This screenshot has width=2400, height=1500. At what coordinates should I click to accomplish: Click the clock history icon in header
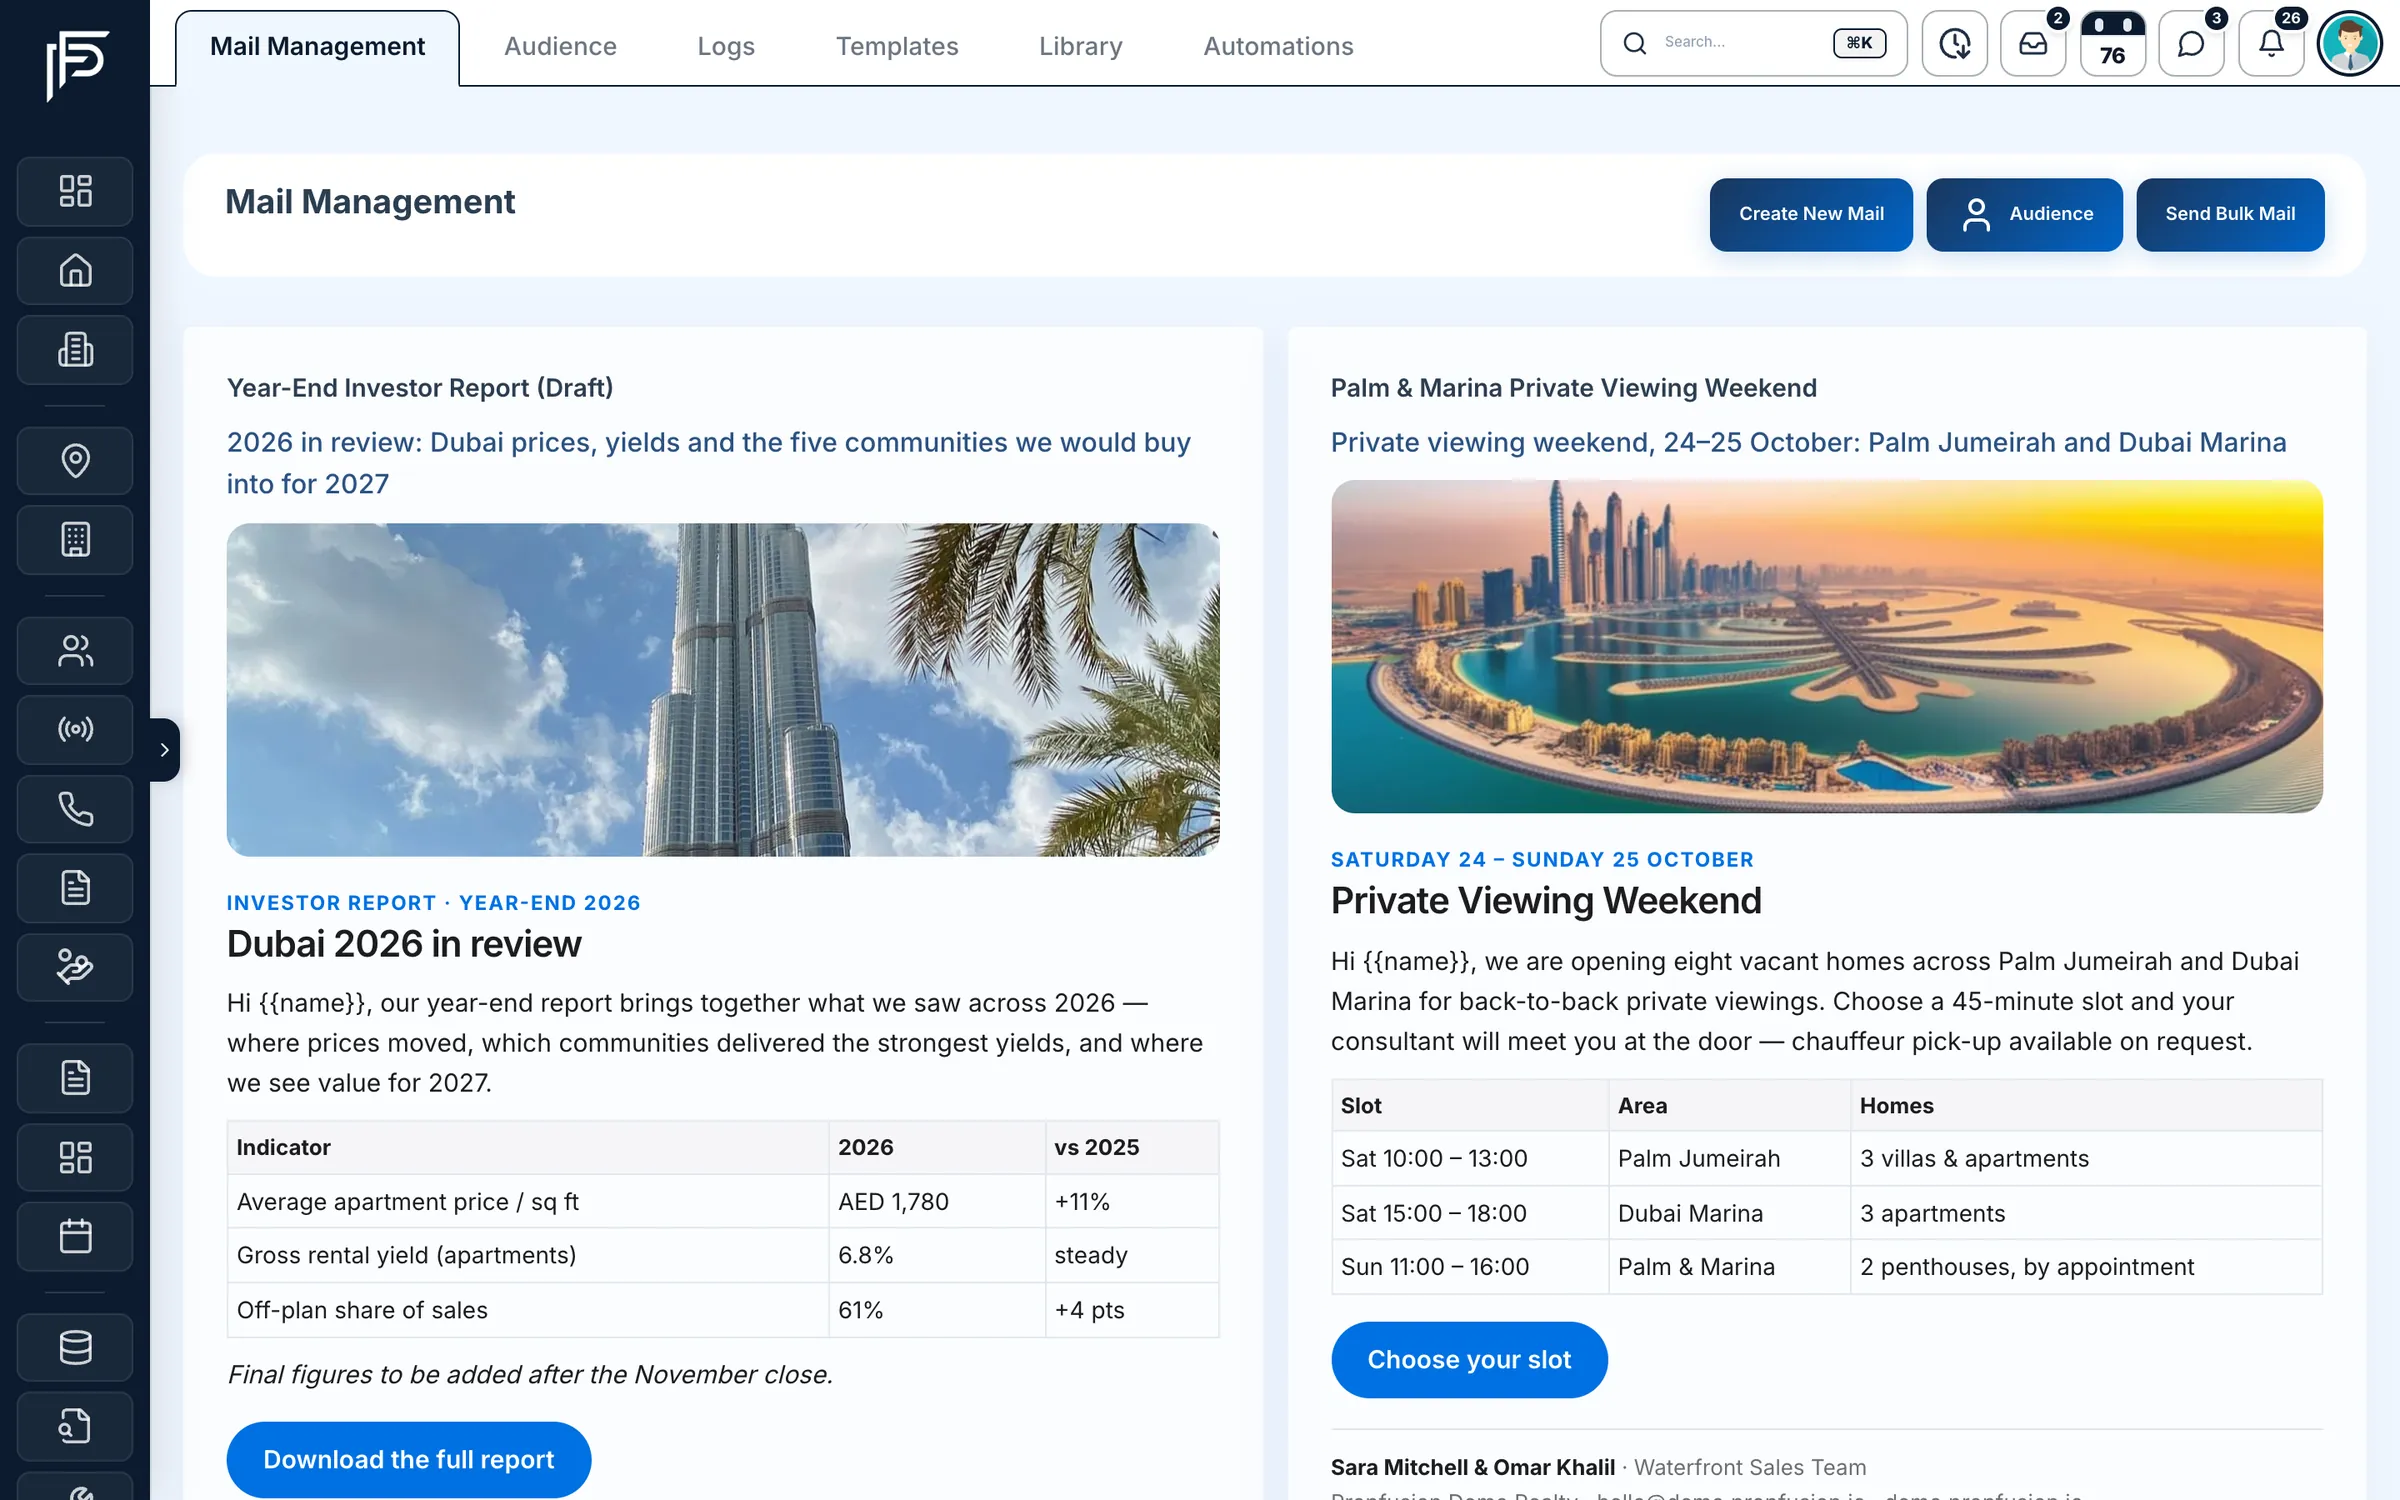click(1954, 43)
